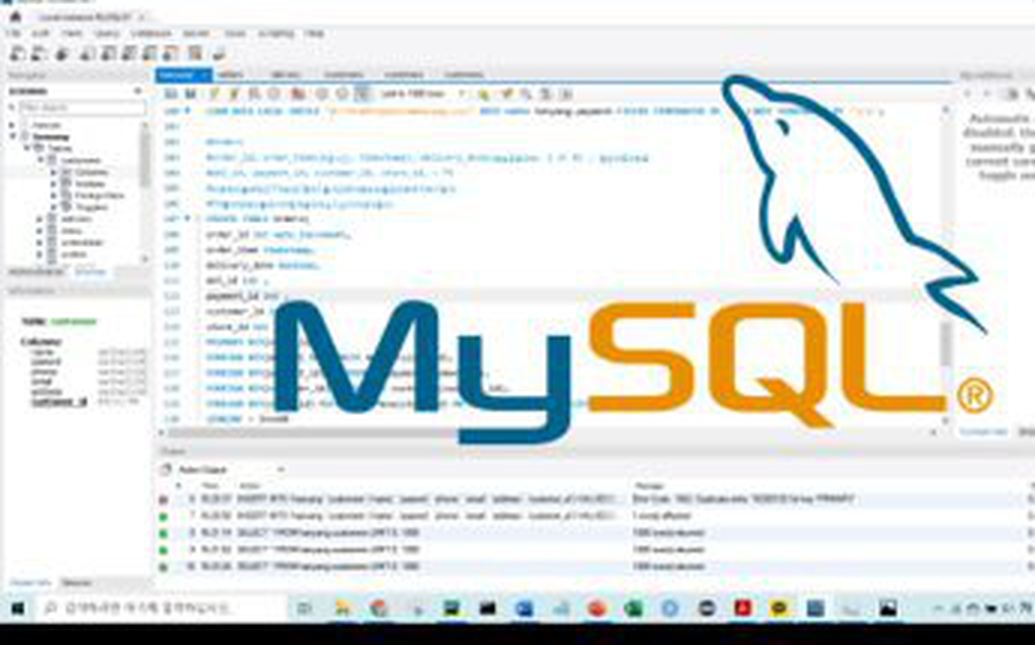Image resolution: width=1035 pixels, height=645 pixels.
Task: Execute script with the lightning icon
Action: tap(215, 94)
